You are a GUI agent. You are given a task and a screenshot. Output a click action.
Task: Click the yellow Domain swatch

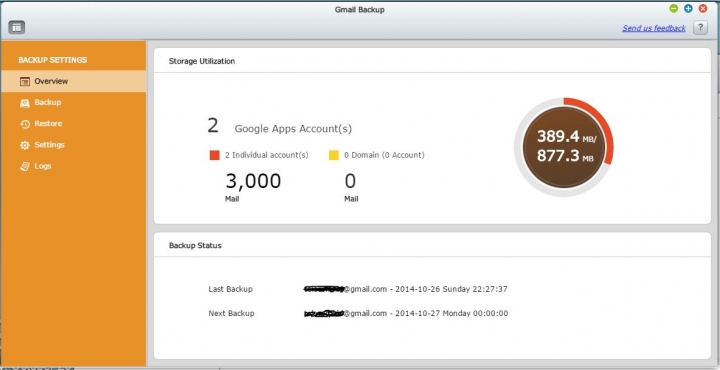click(x=334, y=155)
